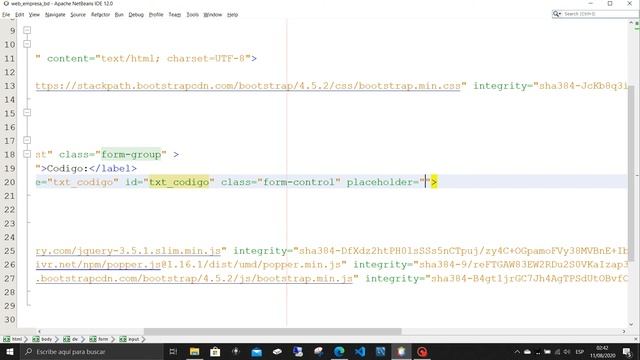
Task: Focus the NetBeans quick search field
Action: pyautogui.click(x=600, y=14)
